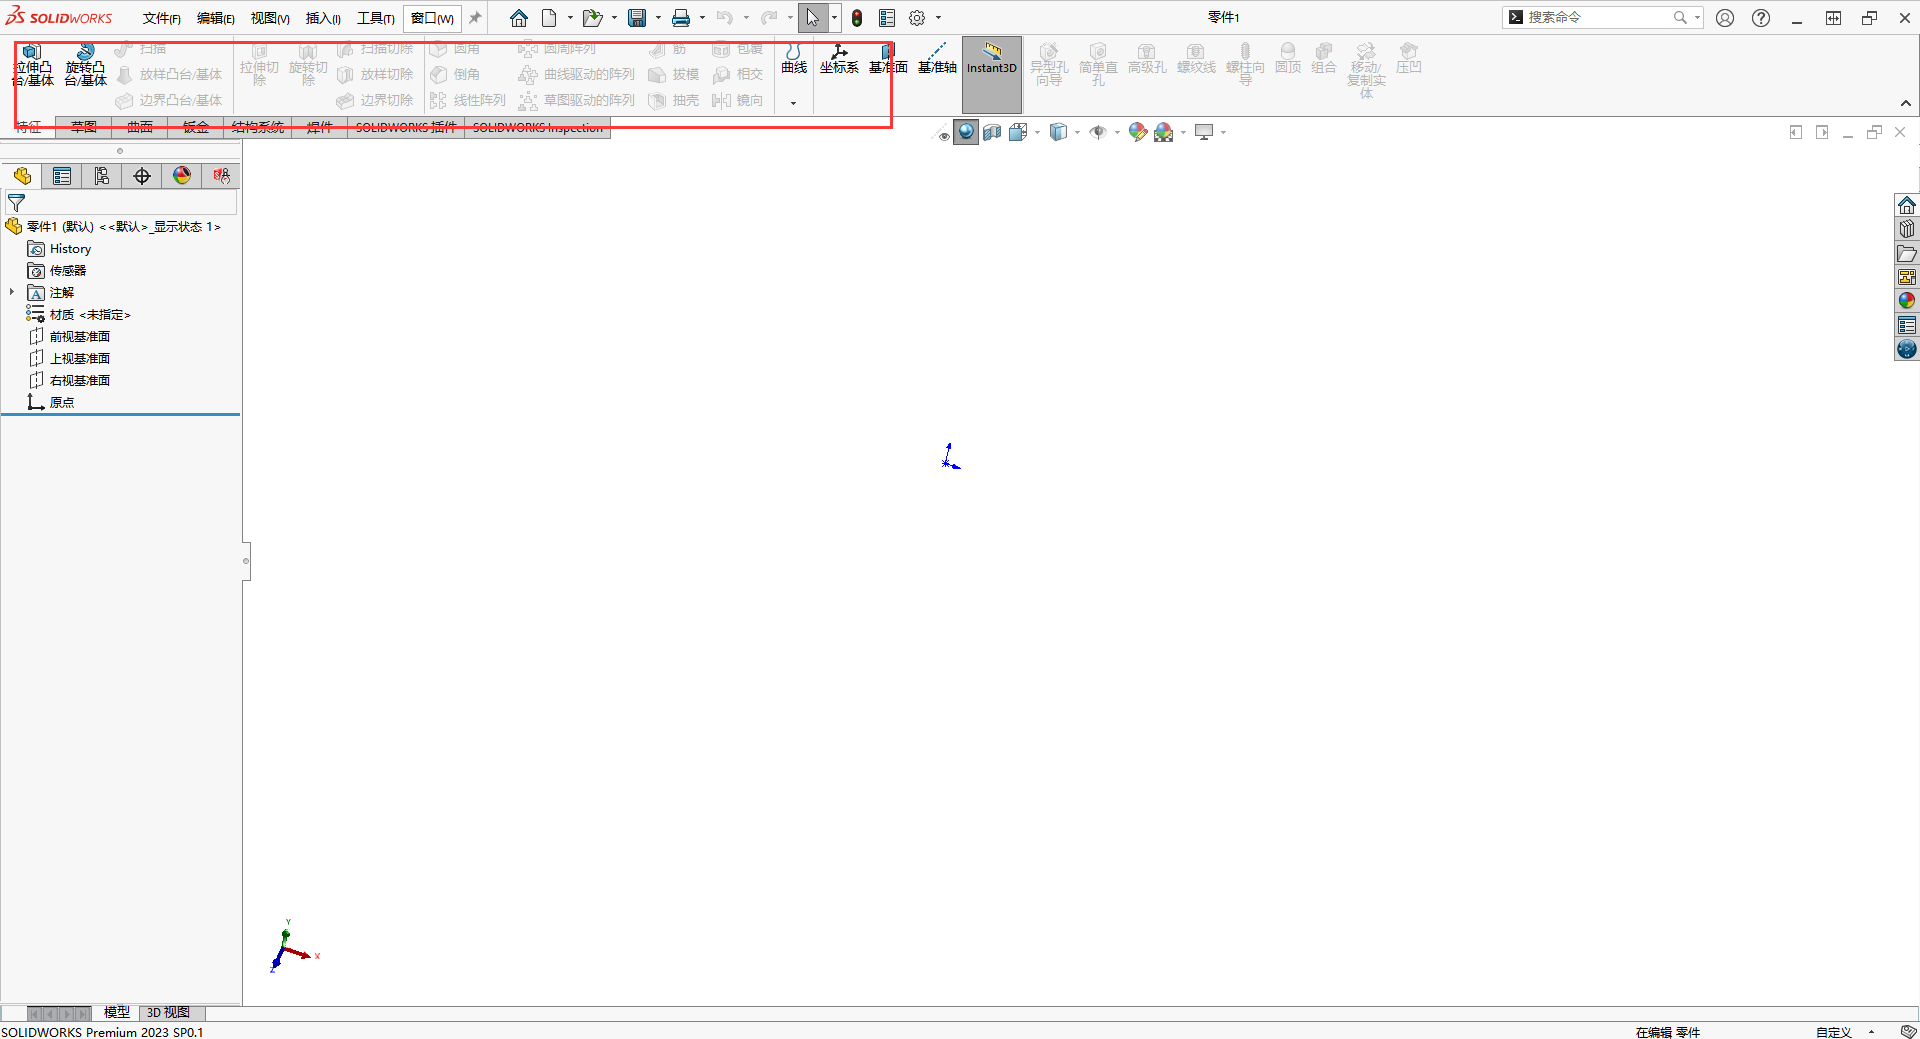The width and height of the screenshot is (1920, 1039).
Task: Open the 文件(F) menu
Action: click(161, 18)
